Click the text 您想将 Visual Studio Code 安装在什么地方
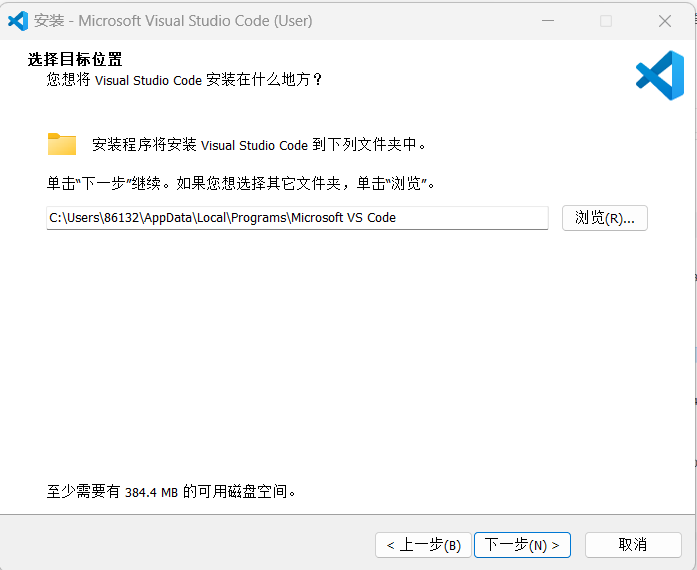The height and width of the screenshot is (570, 697). click(x=184, y=80)
